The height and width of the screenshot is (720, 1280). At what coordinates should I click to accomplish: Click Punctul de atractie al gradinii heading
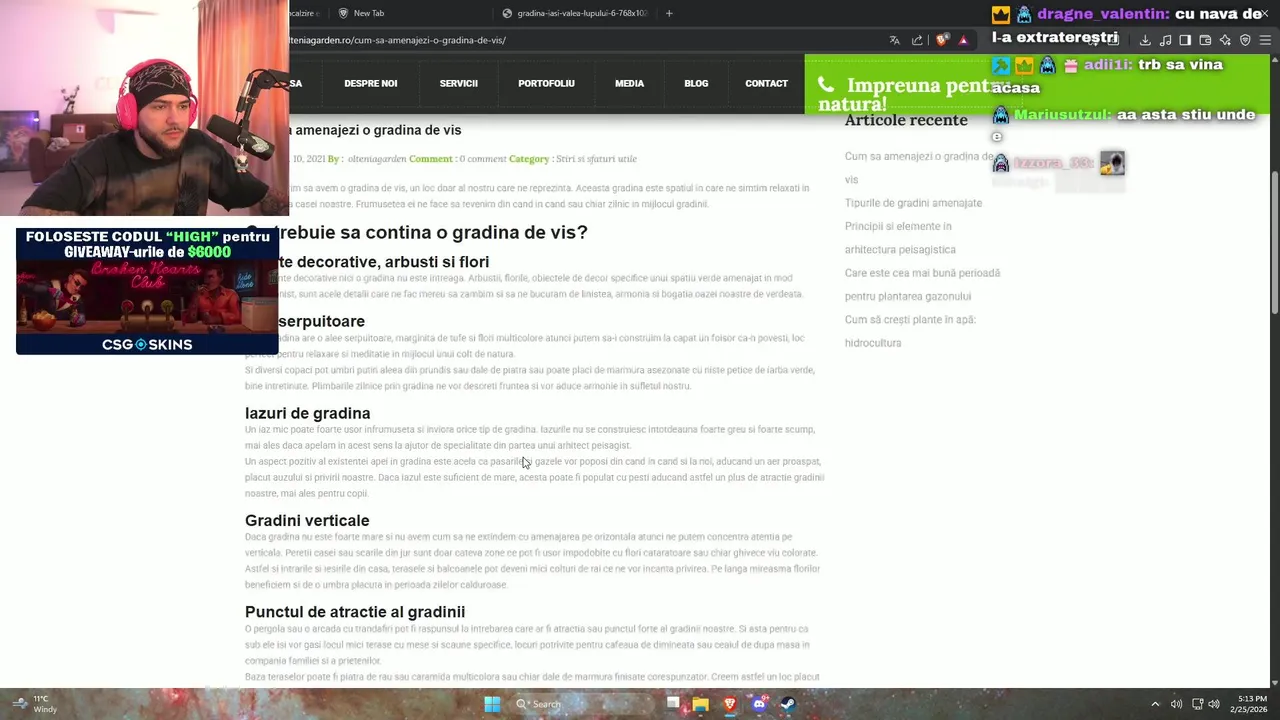tap(355, 612)
